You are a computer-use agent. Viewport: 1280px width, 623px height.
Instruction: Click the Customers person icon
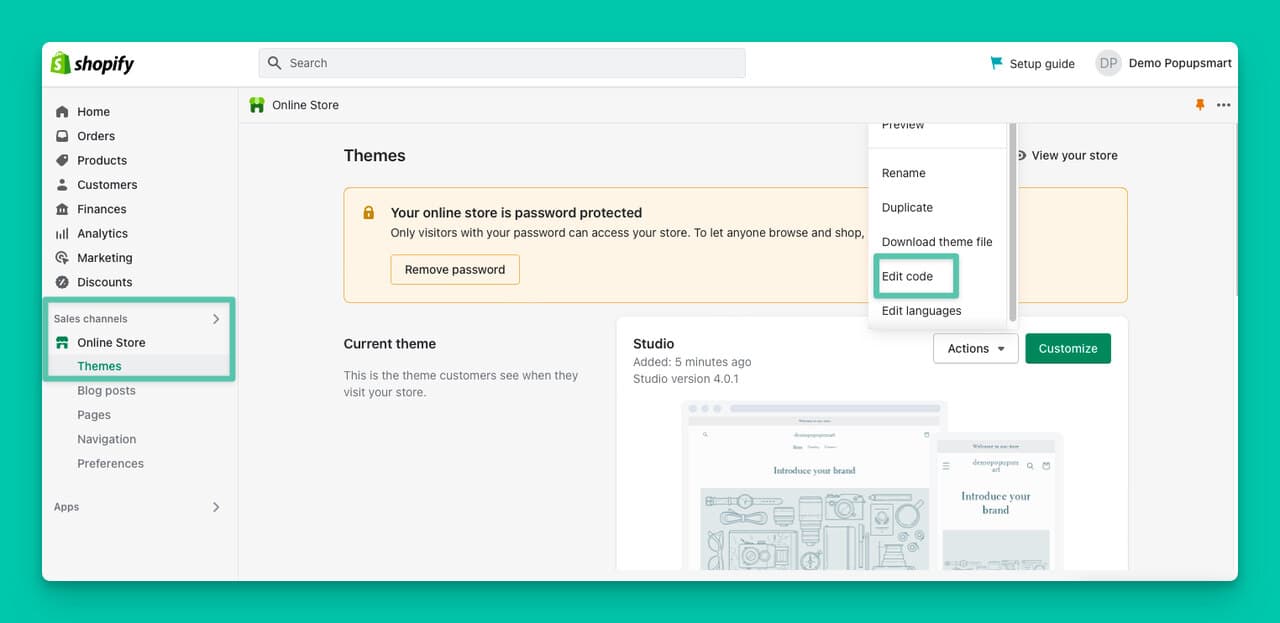click(62, 185)
